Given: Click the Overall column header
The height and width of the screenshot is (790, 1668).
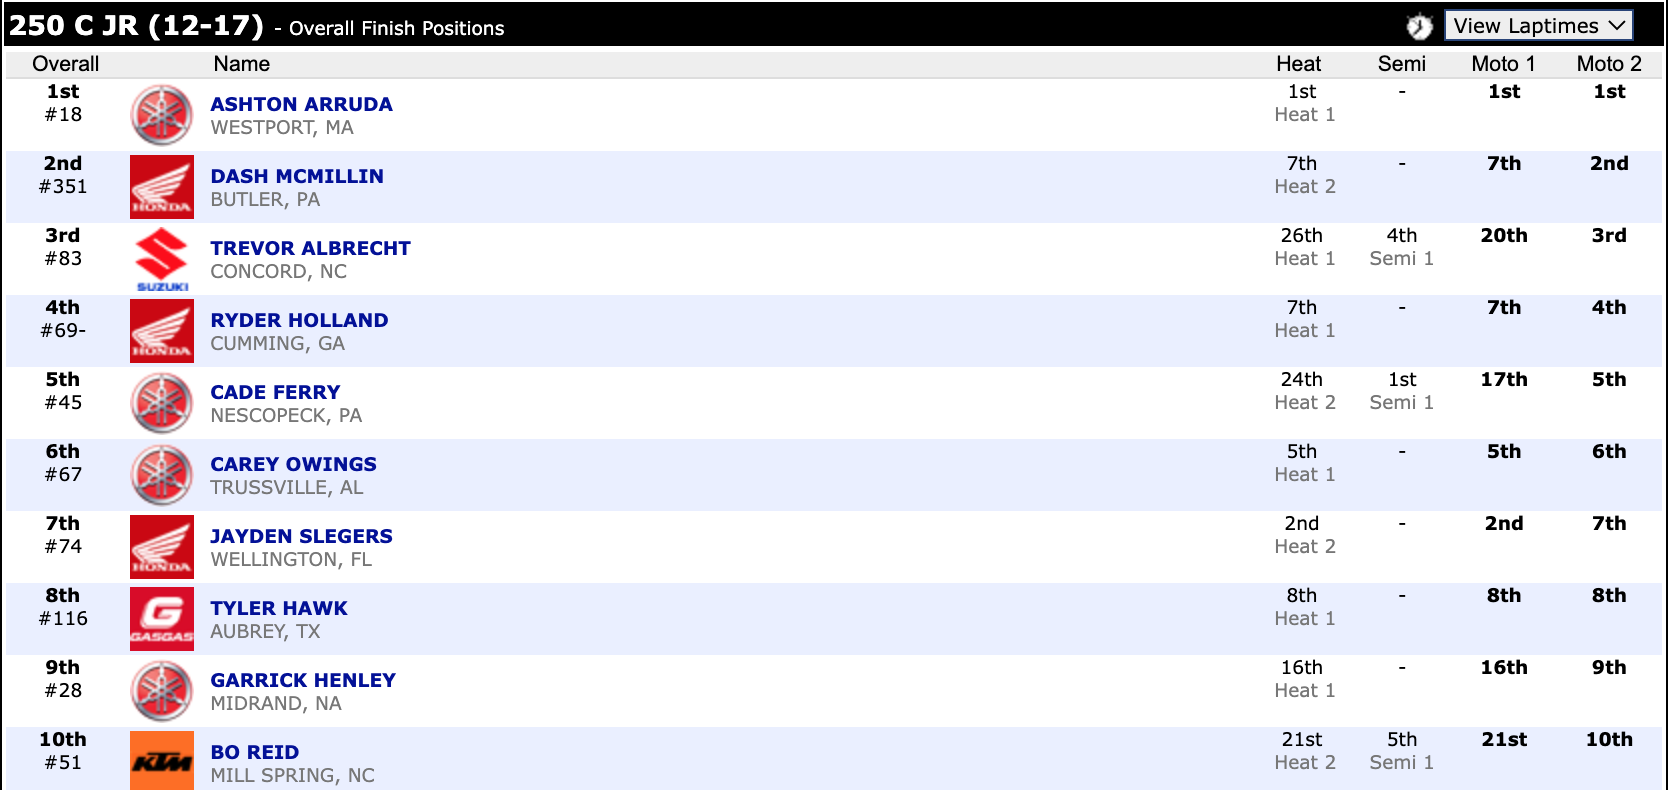Looking at the screenshot, I should click(65, 64).
